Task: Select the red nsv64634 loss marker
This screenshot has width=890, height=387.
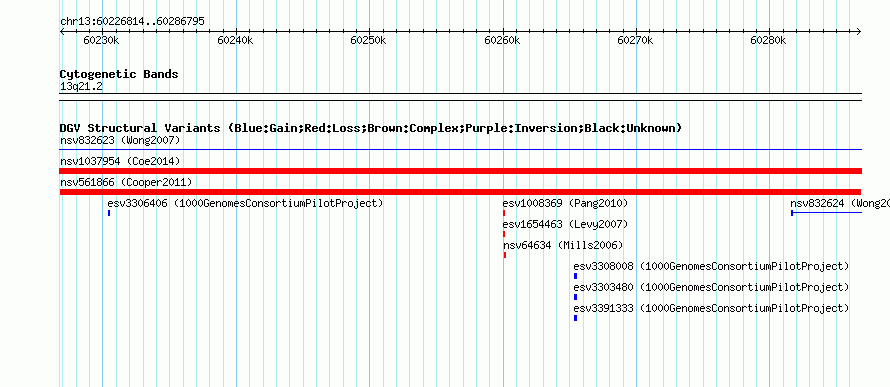Action: [x=505, y=255]
